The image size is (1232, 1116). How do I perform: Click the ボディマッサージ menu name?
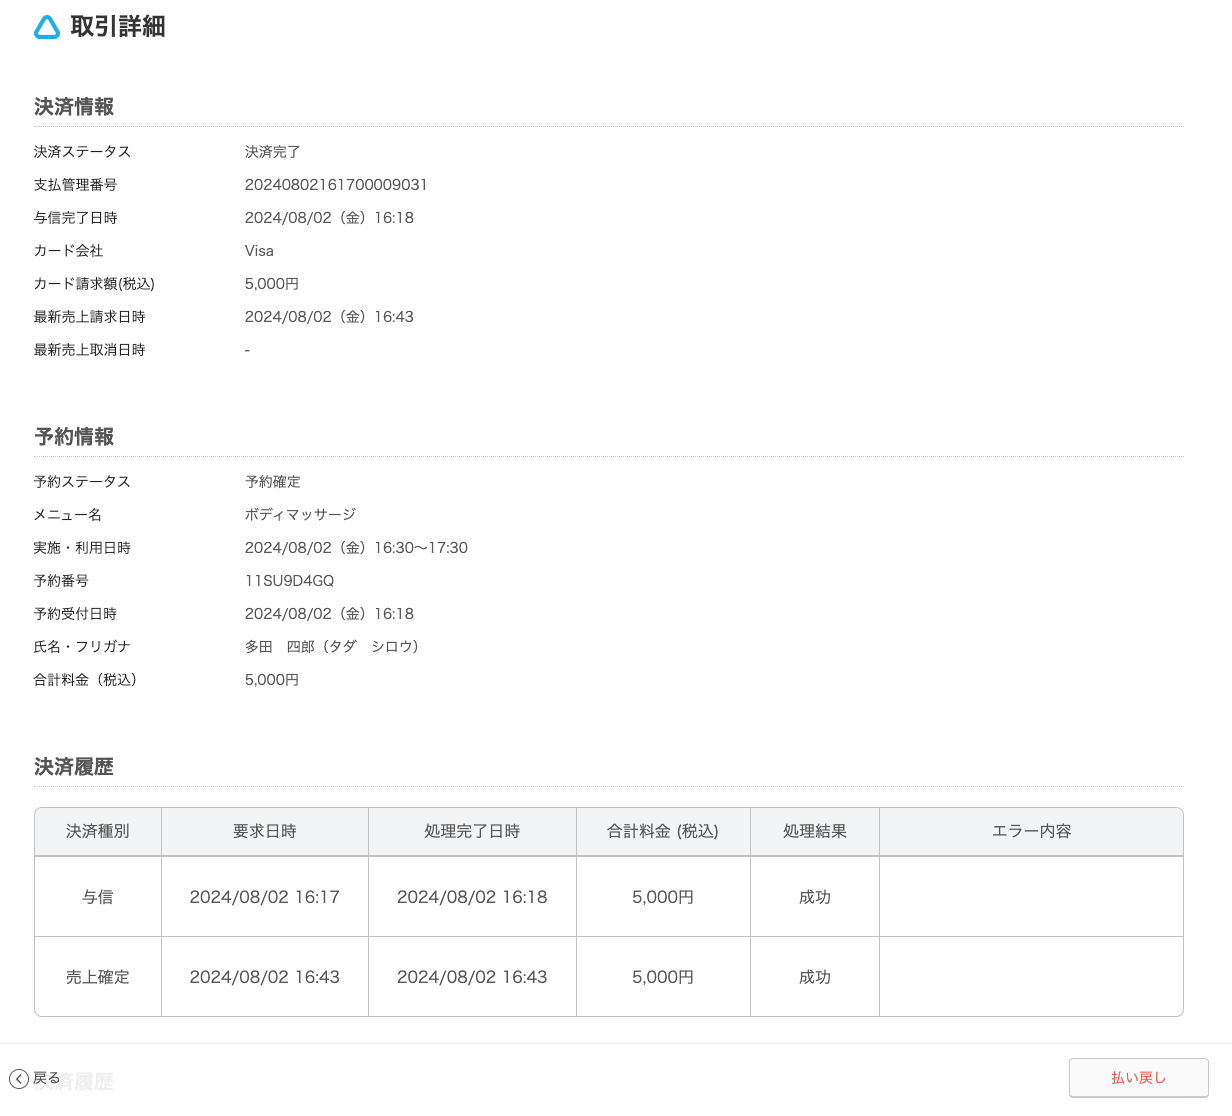300,515
